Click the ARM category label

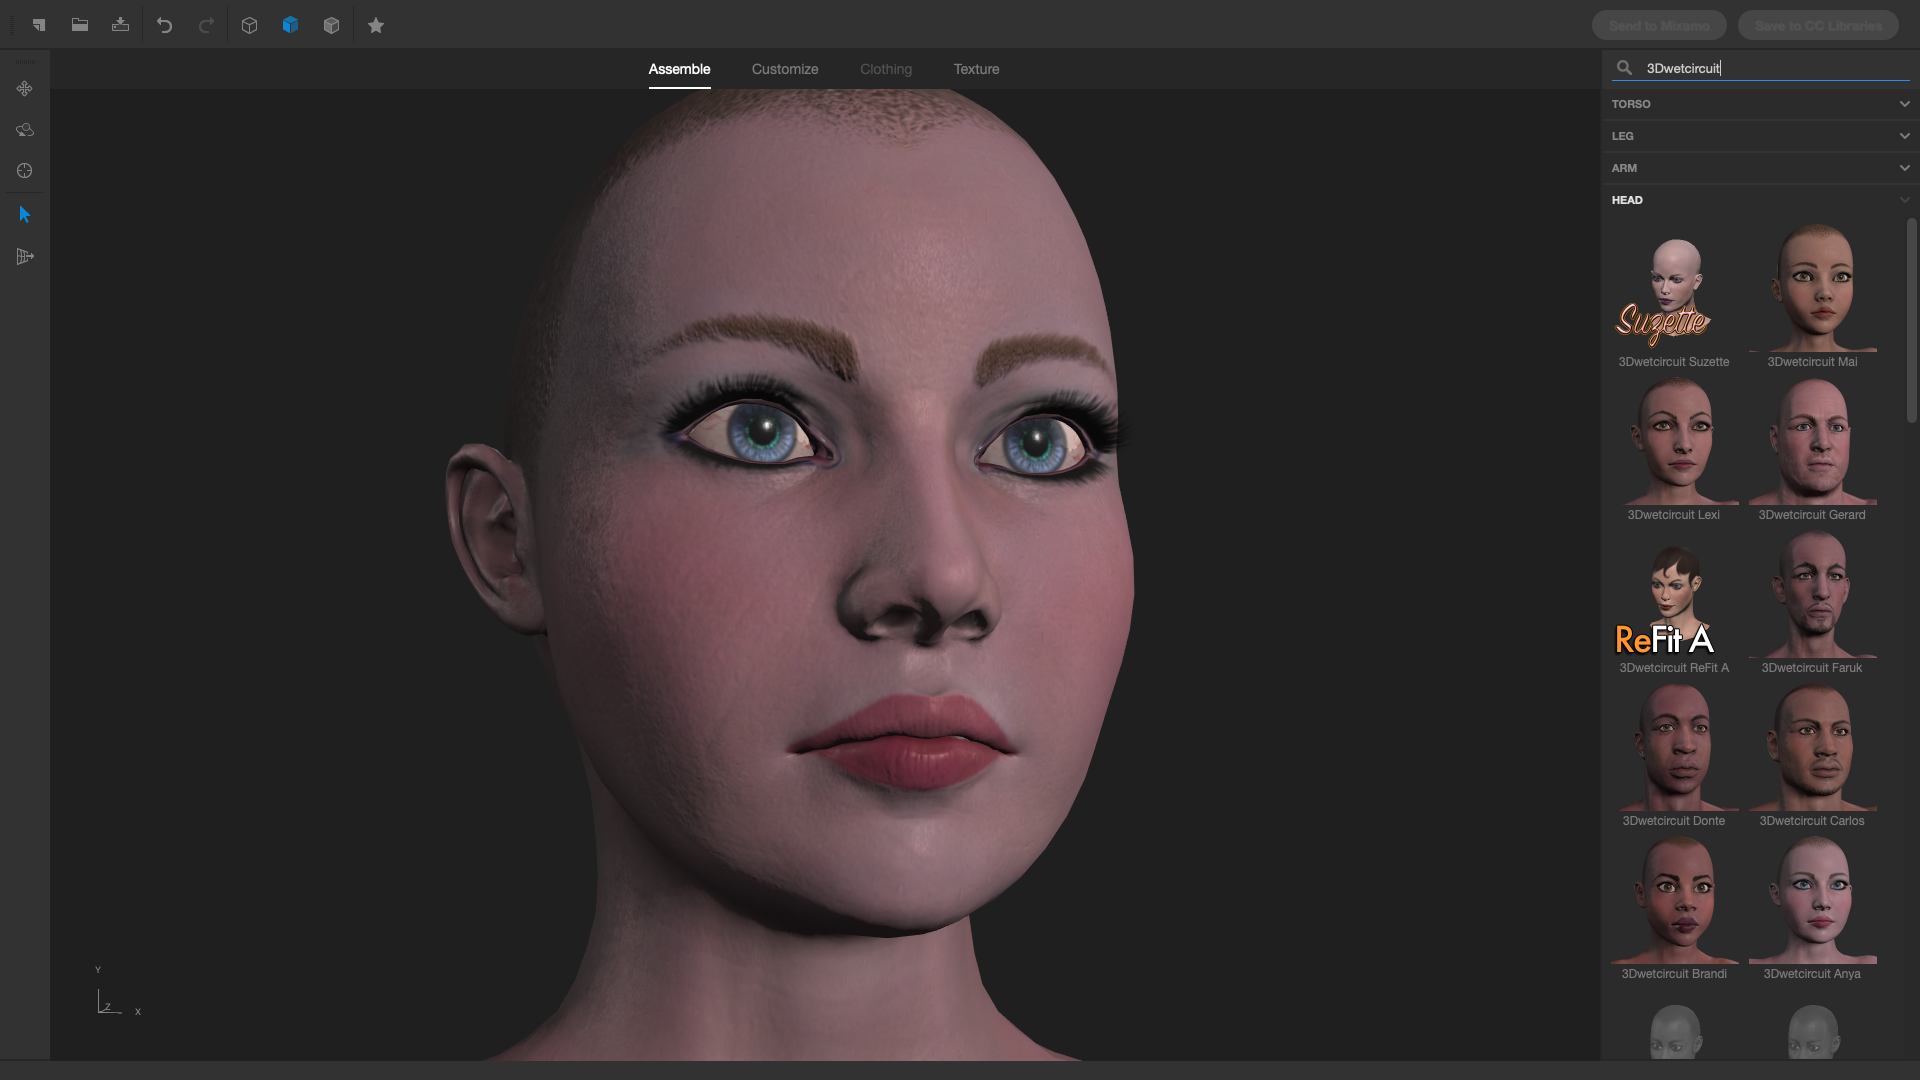pyautogui.click(x=1624, y=168)
